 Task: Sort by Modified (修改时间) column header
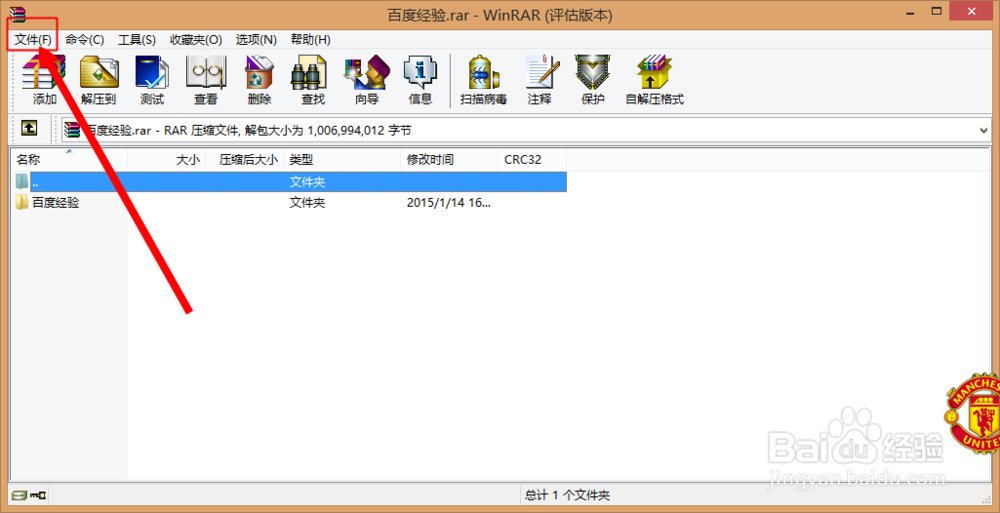(x=450, y=160)
